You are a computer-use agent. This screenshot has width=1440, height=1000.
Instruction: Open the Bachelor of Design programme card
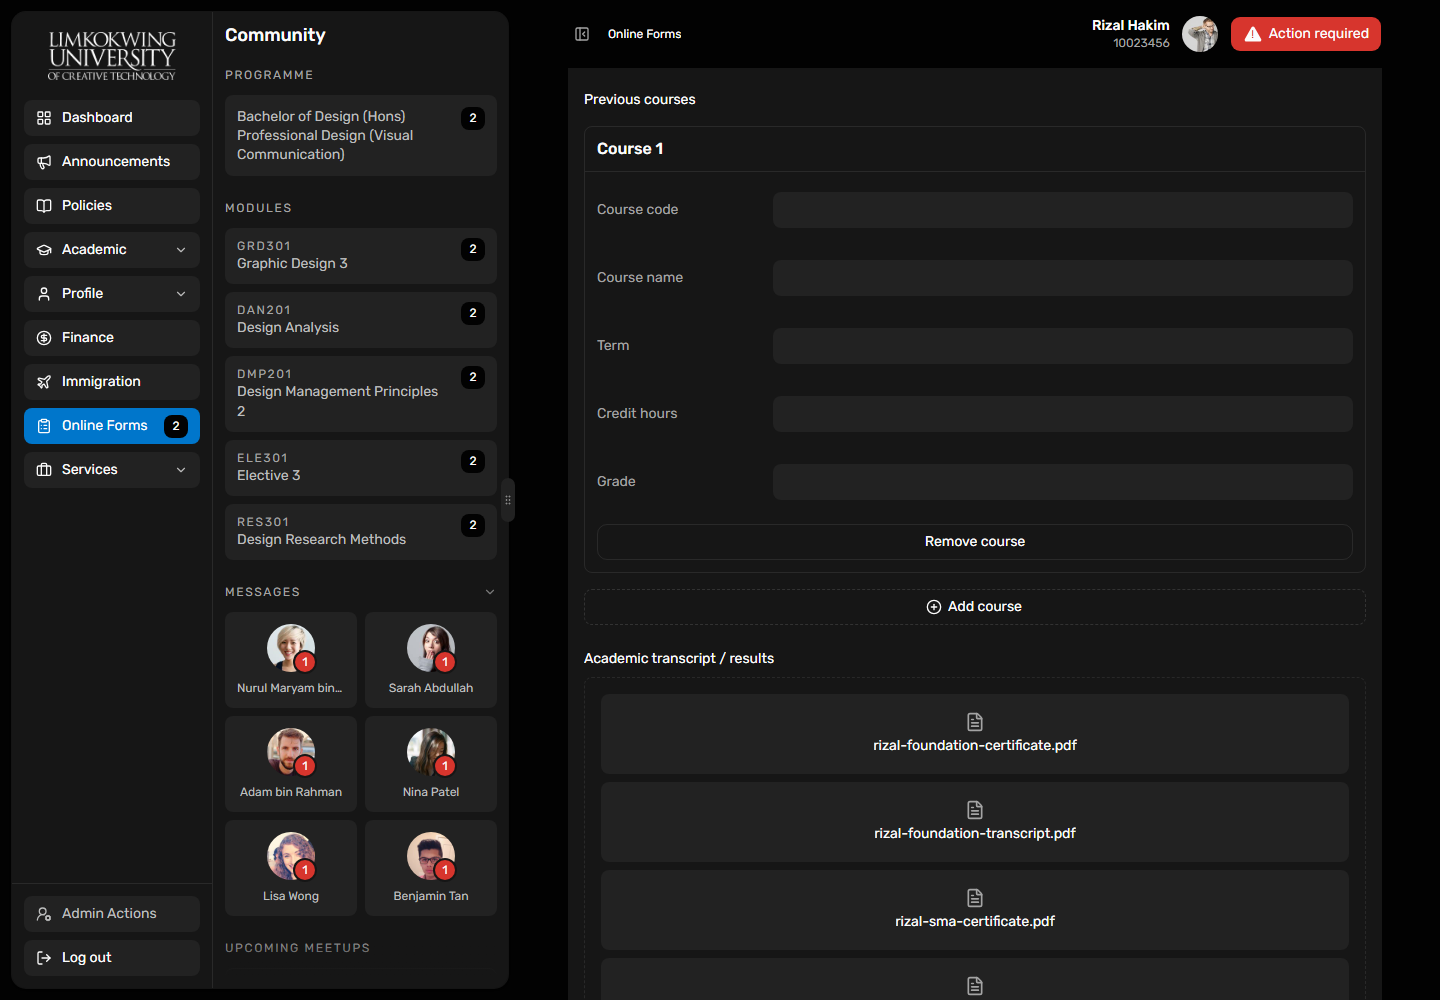pyautogui.click(x=361, y=136)
